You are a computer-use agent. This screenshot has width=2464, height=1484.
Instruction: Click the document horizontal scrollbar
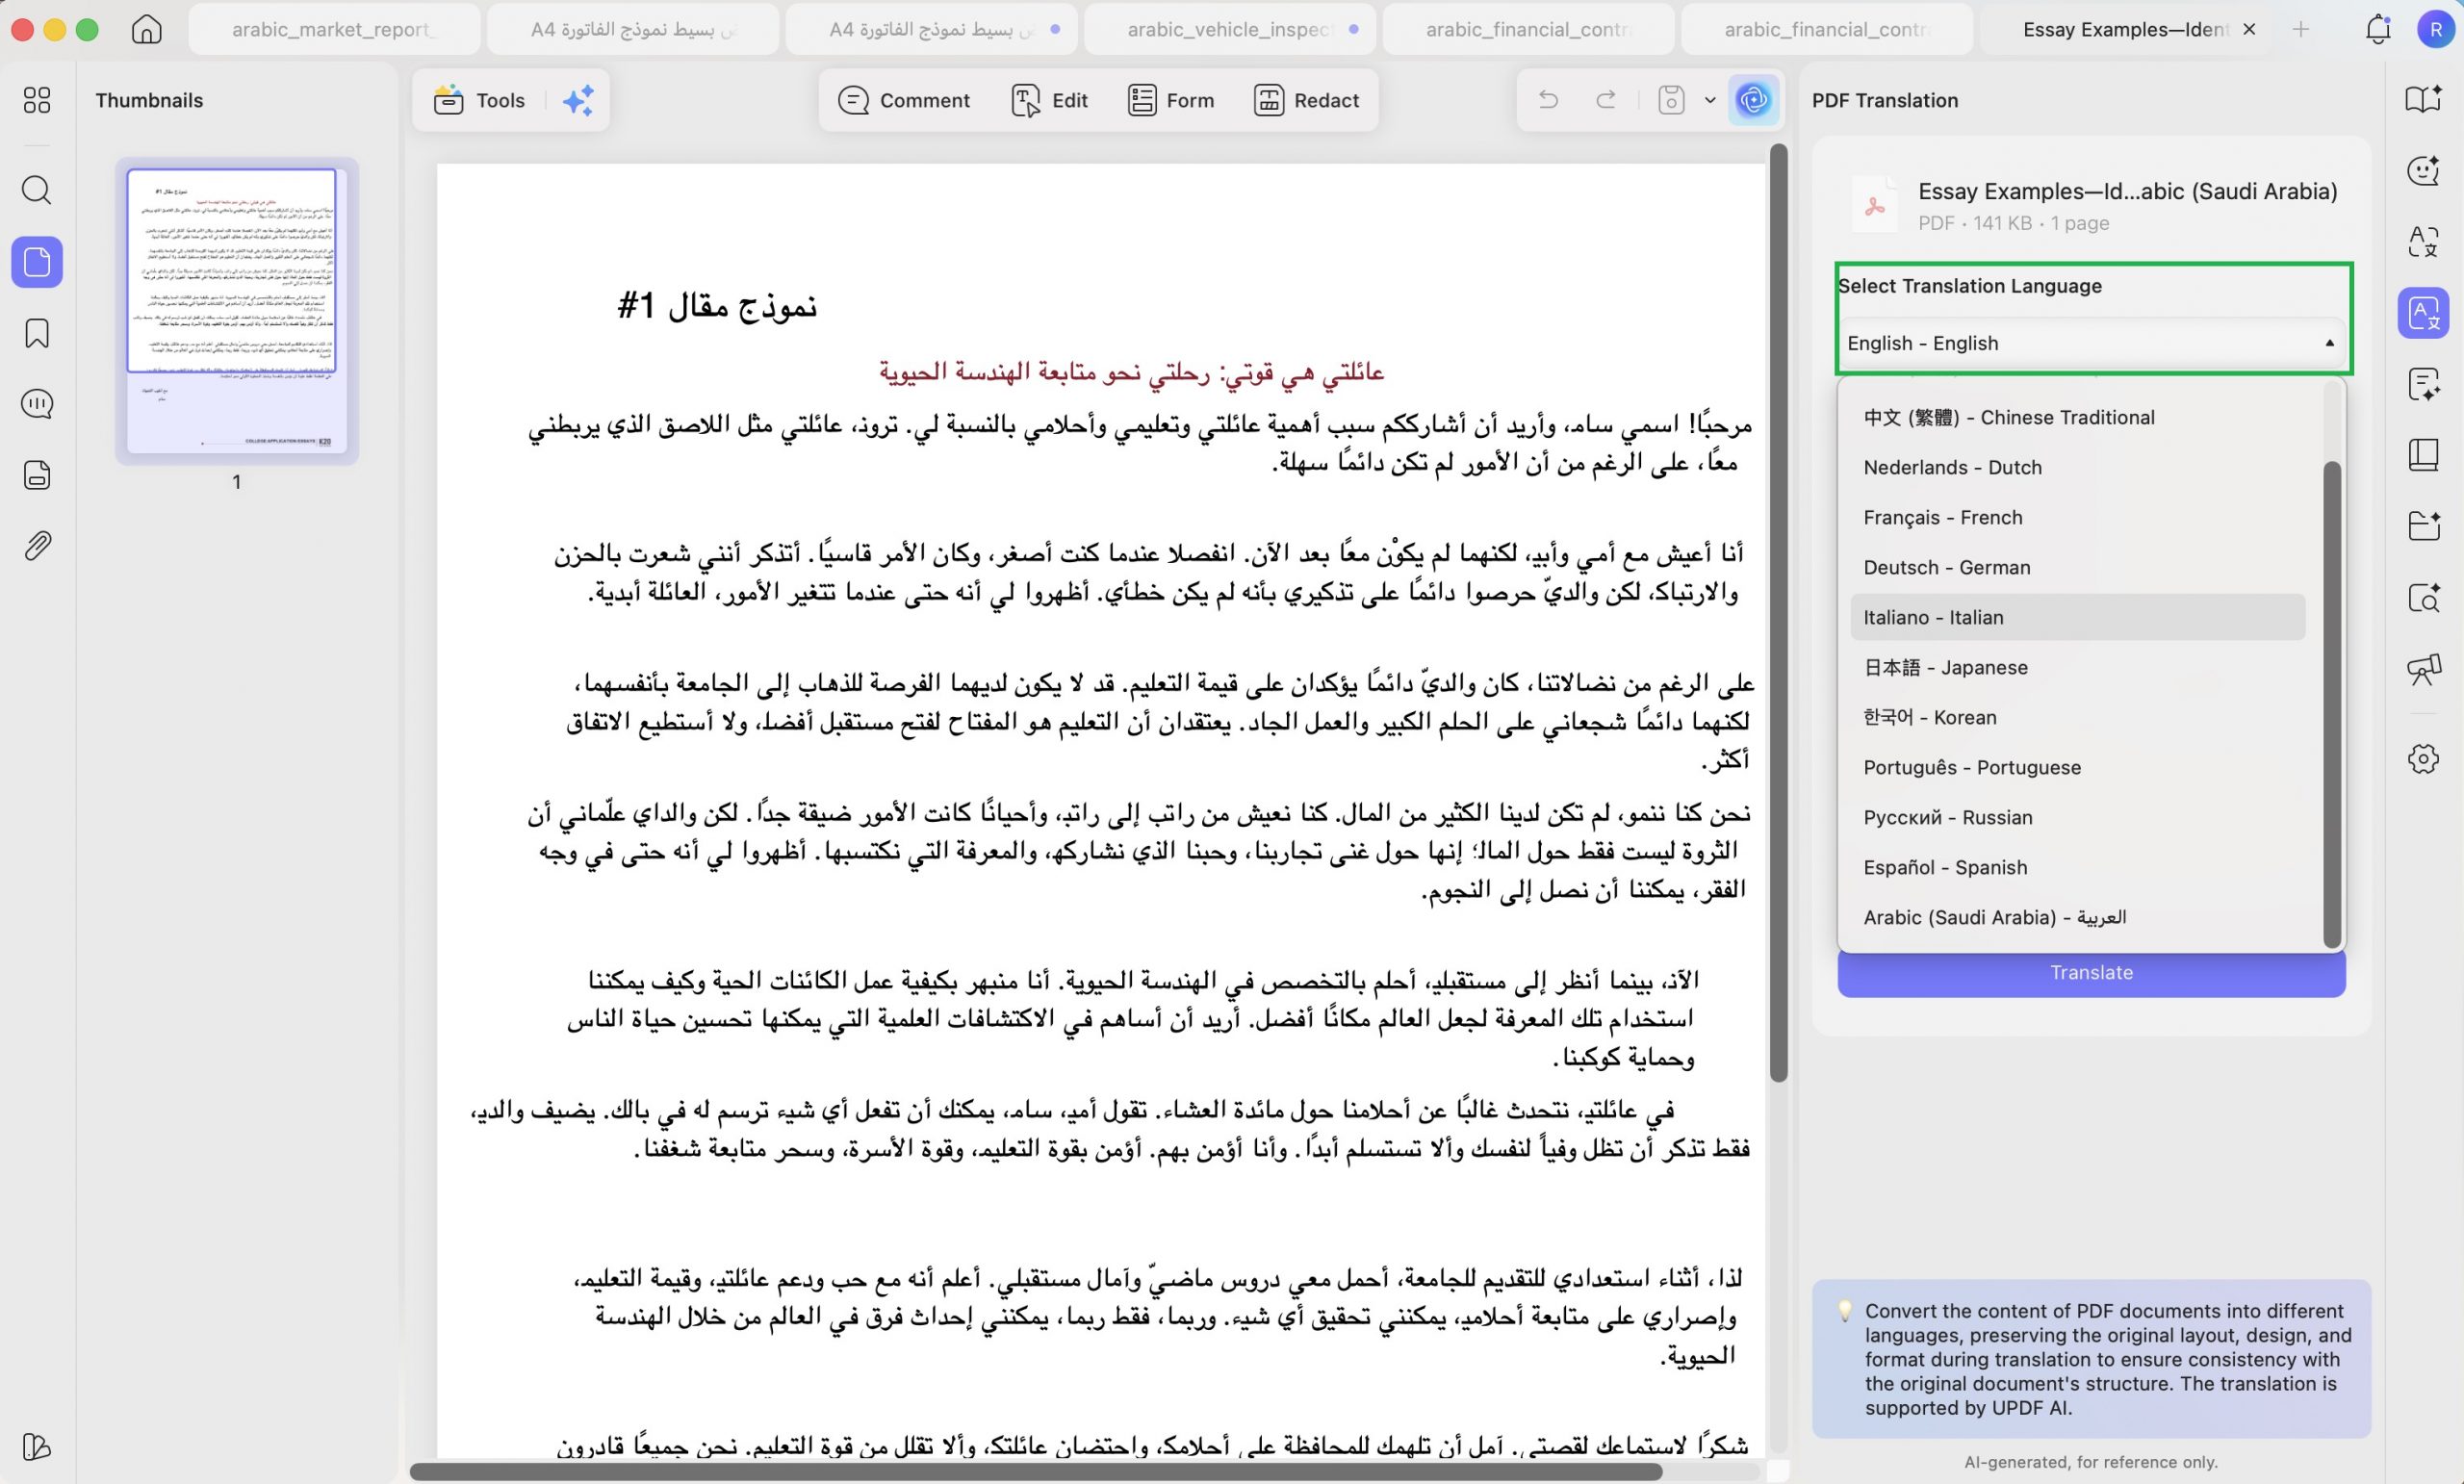(x=1036, y=1472)
